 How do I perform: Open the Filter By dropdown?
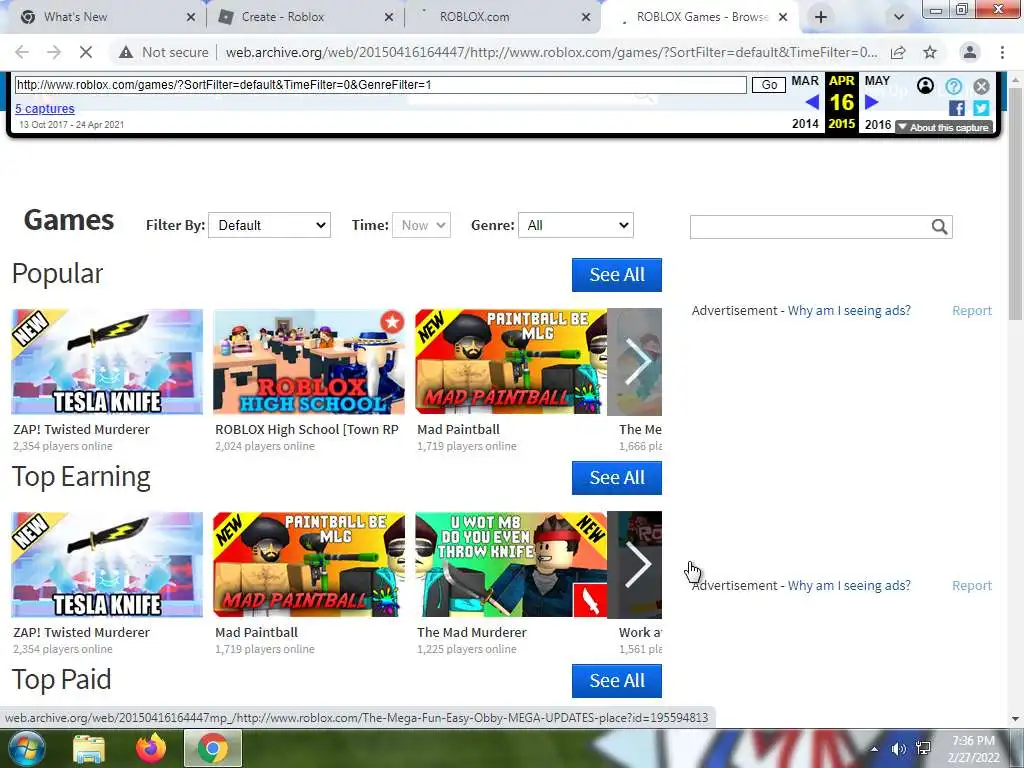click(269, 225)
